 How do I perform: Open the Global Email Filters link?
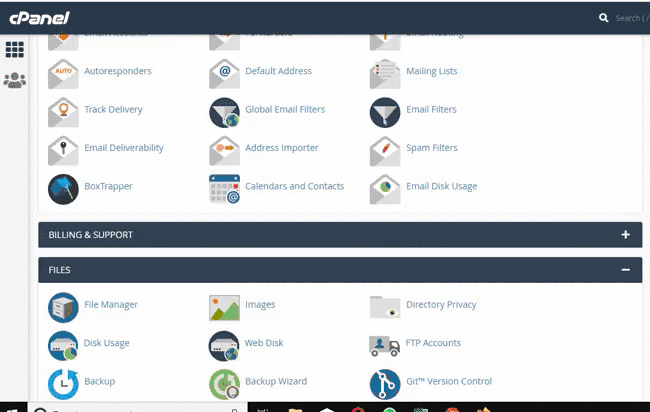point(285,109)
